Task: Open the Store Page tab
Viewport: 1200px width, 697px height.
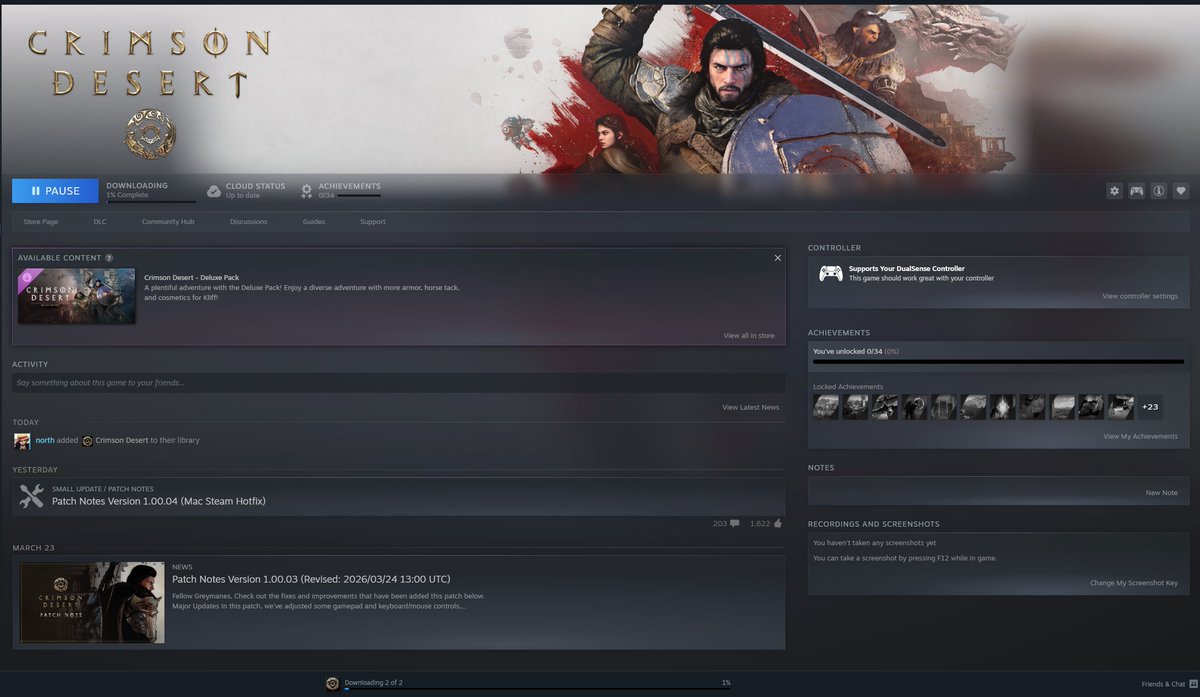Action: point(40,222)
